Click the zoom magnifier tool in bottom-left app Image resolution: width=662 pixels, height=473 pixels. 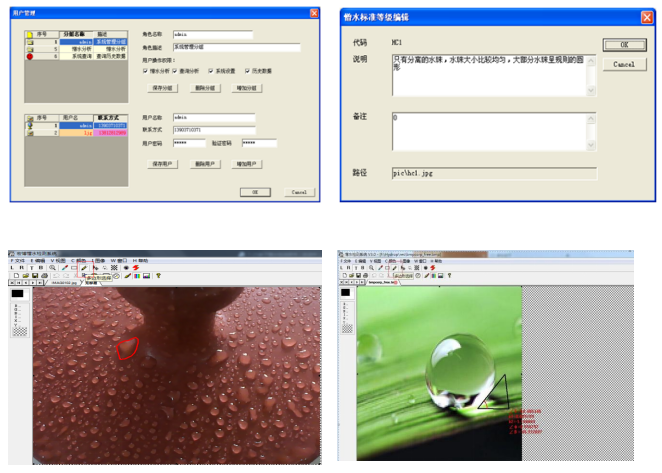[53, 268]
